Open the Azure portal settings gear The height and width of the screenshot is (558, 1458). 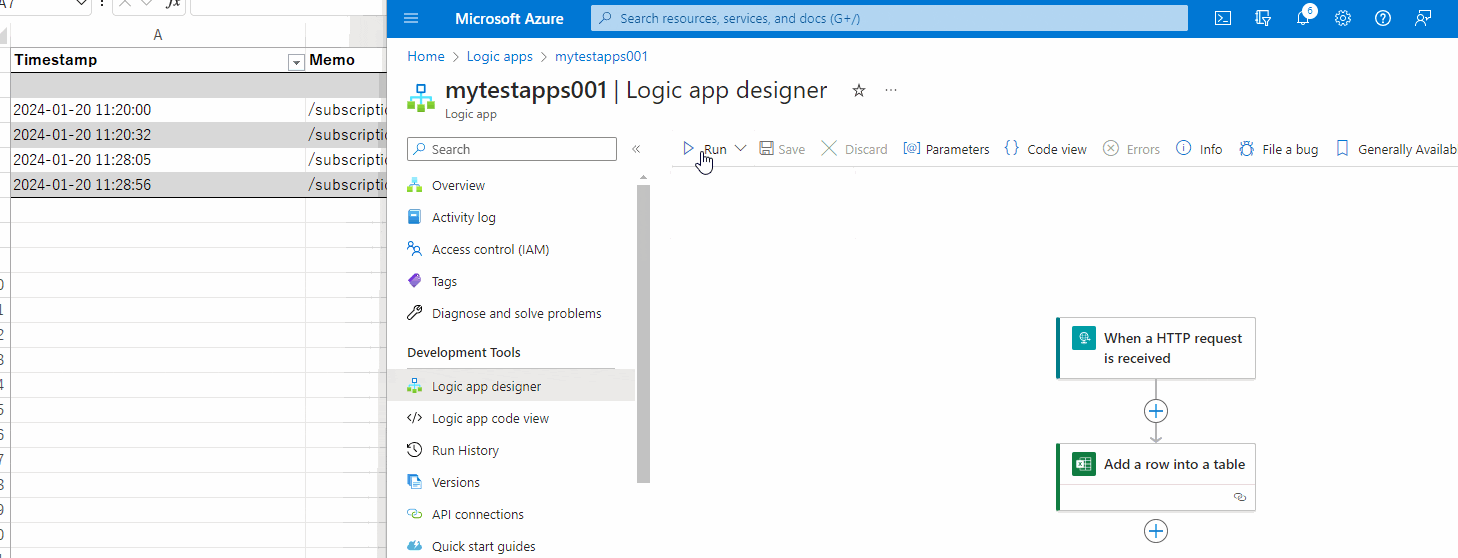coord(1343,18)
